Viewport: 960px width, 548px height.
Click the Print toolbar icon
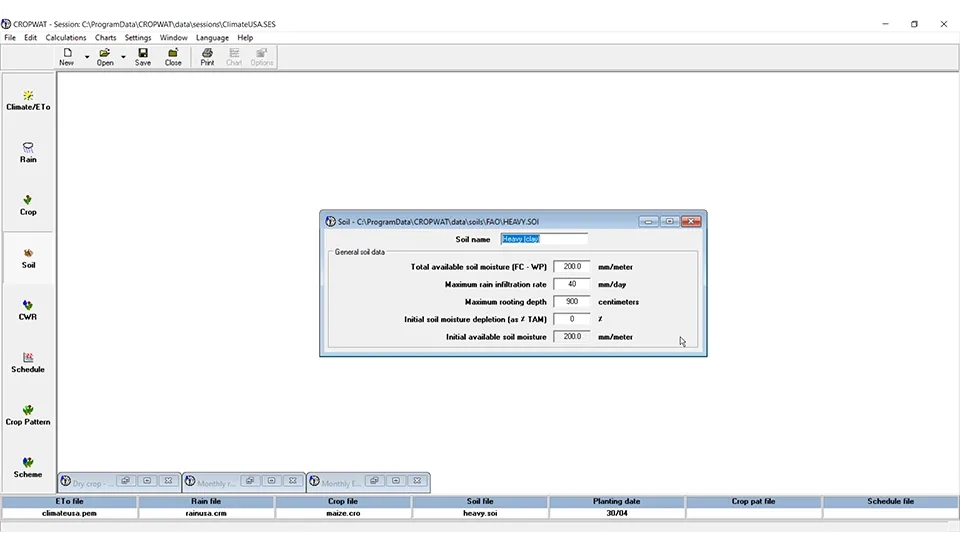(207, 57)
